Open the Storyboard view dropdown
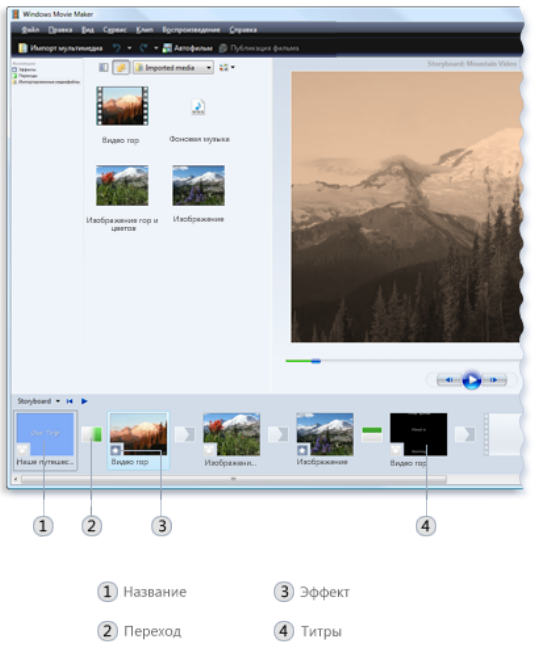The width and height of the screenshot is (539, 648). pos(38,401)
